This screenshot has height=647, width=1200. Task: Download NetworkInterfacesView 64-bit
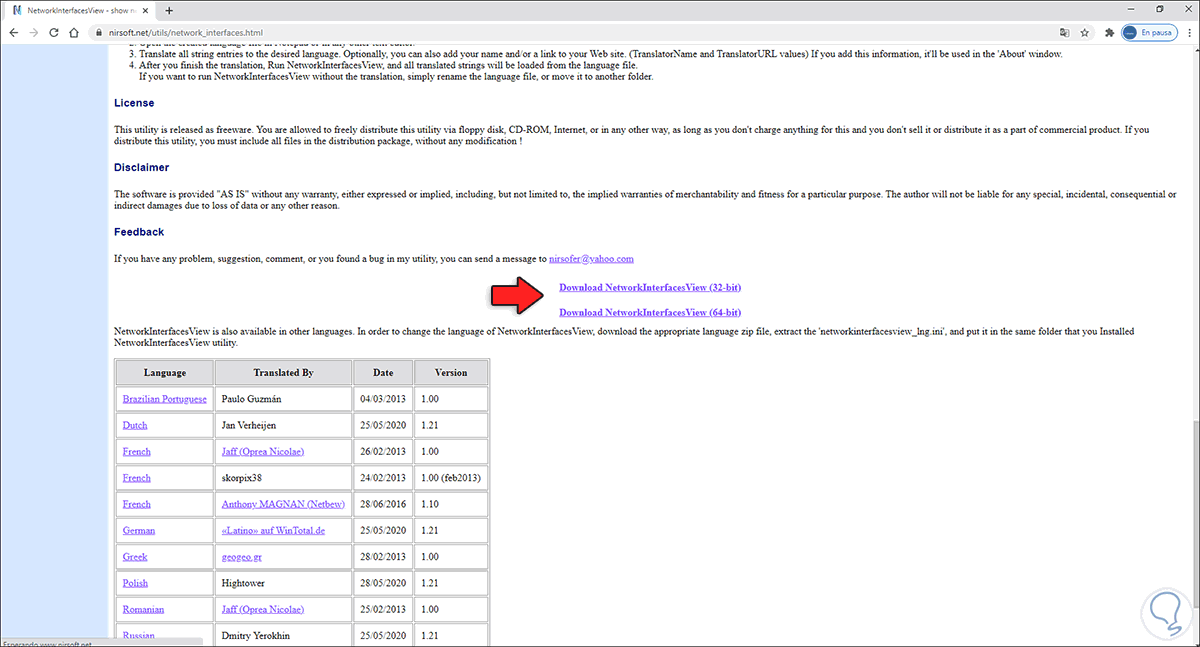649,312
